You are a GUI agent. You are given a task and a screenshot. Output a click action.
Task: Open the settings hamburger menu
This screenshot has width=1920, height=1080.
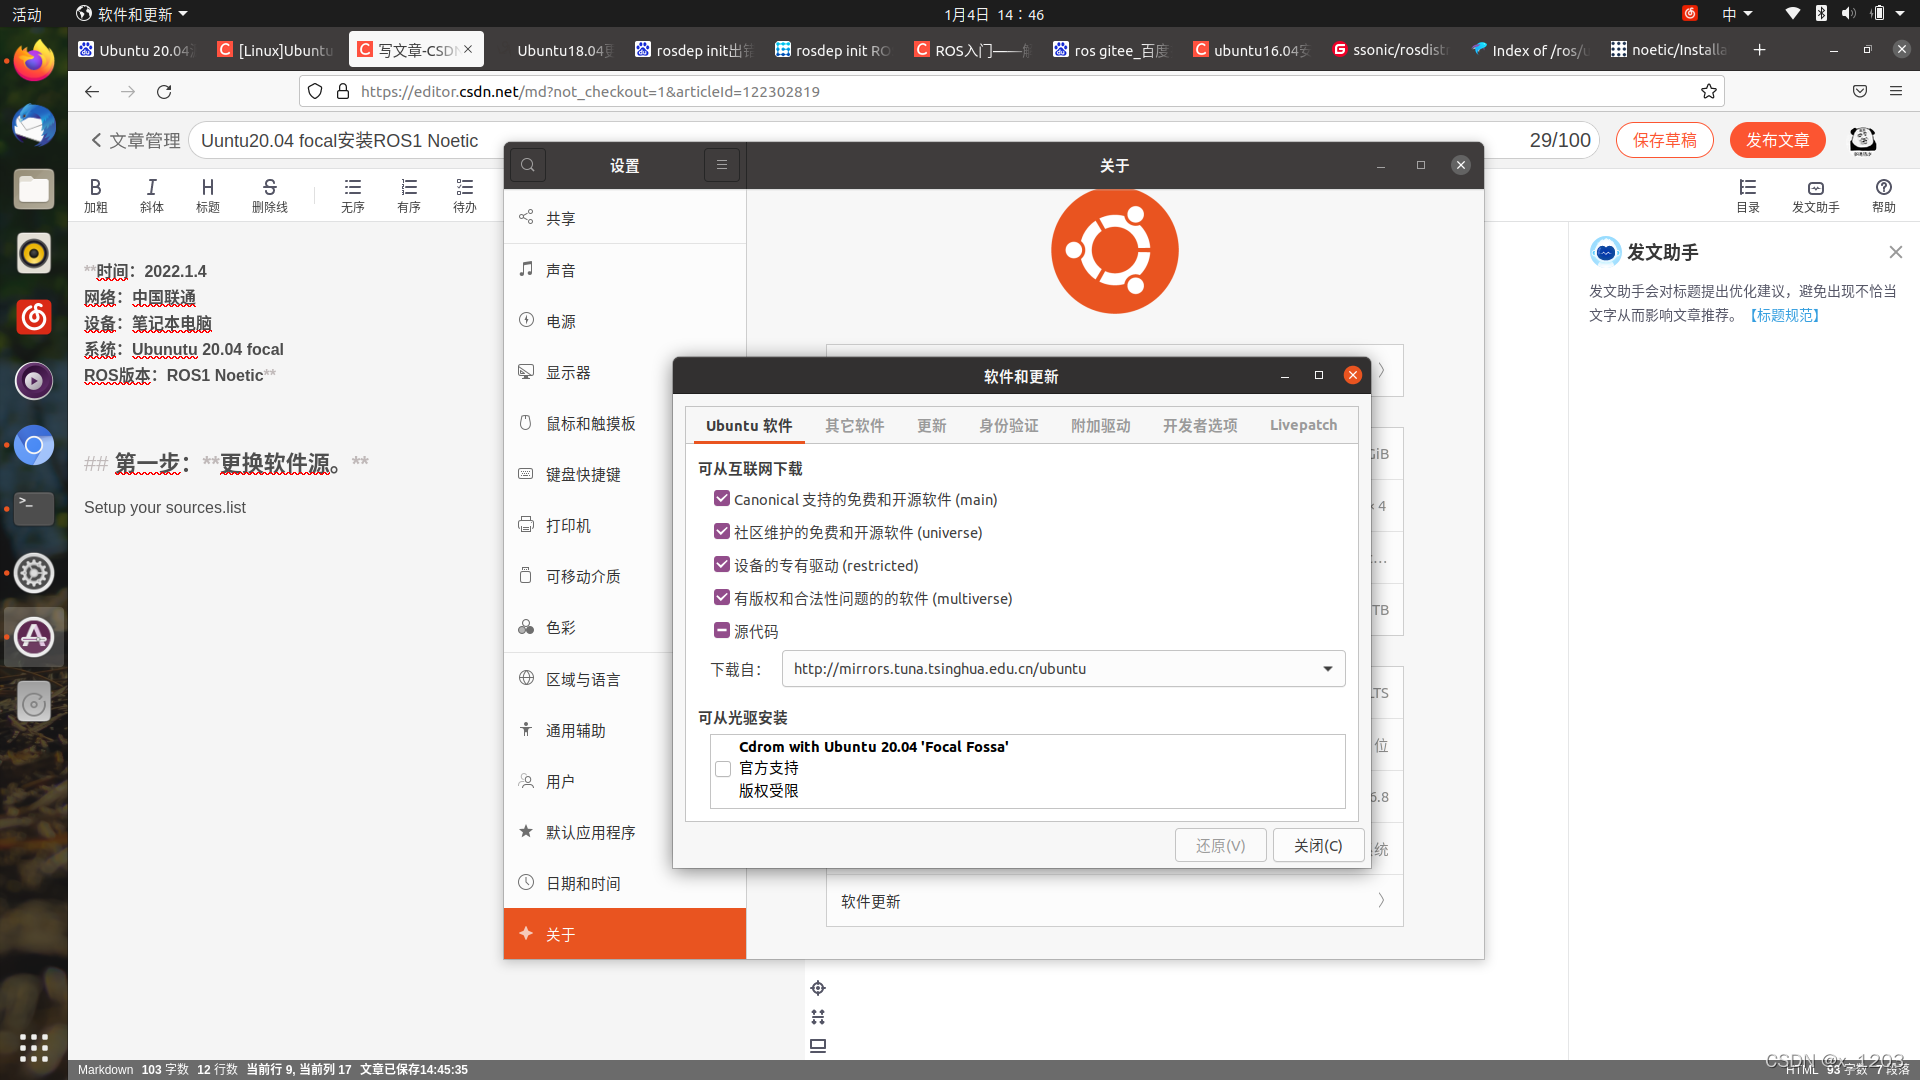[721, 165]
